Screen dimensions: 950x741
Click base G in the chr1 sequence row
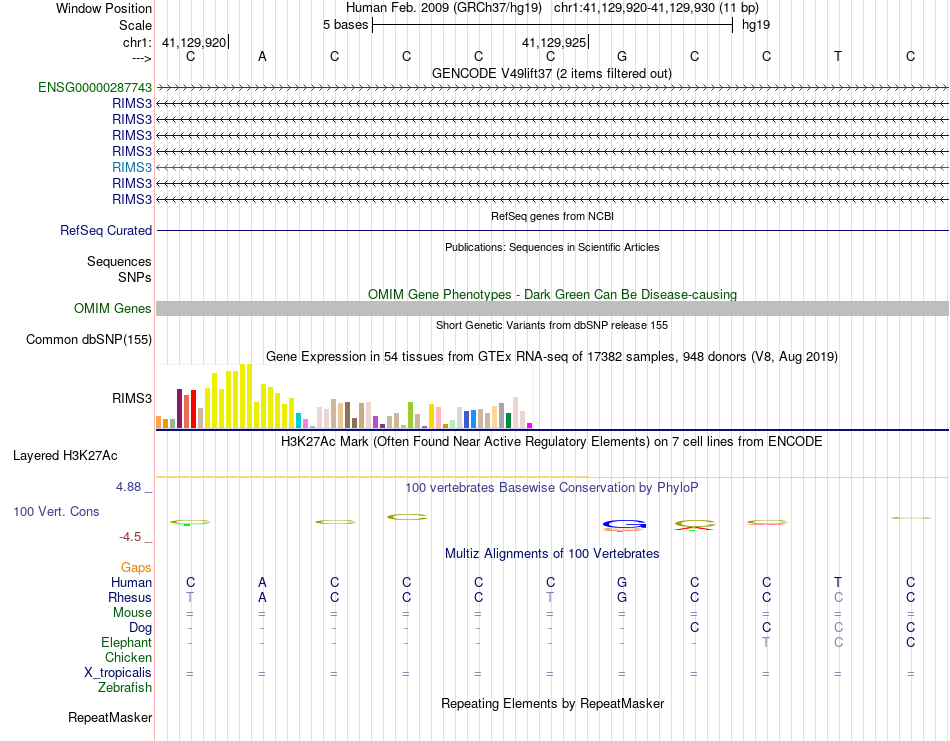coord(622,56)
